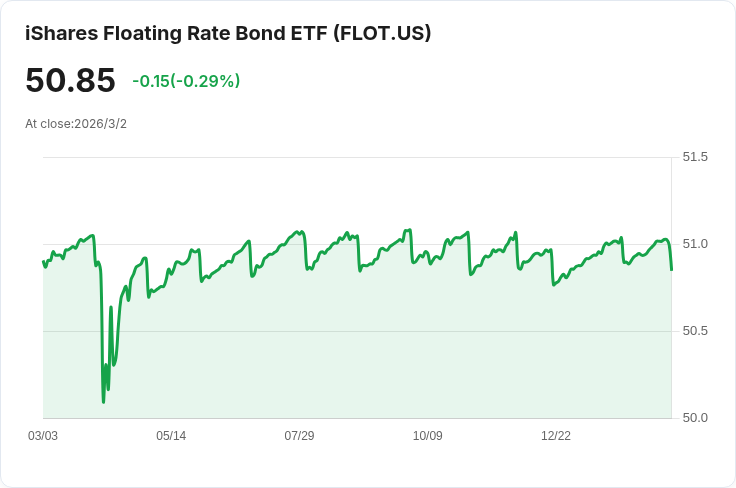Click the 10/09 date label on x-axis
Image resolution: width=736 pixels, height=488 pixels.
click(x=428, y=436)
